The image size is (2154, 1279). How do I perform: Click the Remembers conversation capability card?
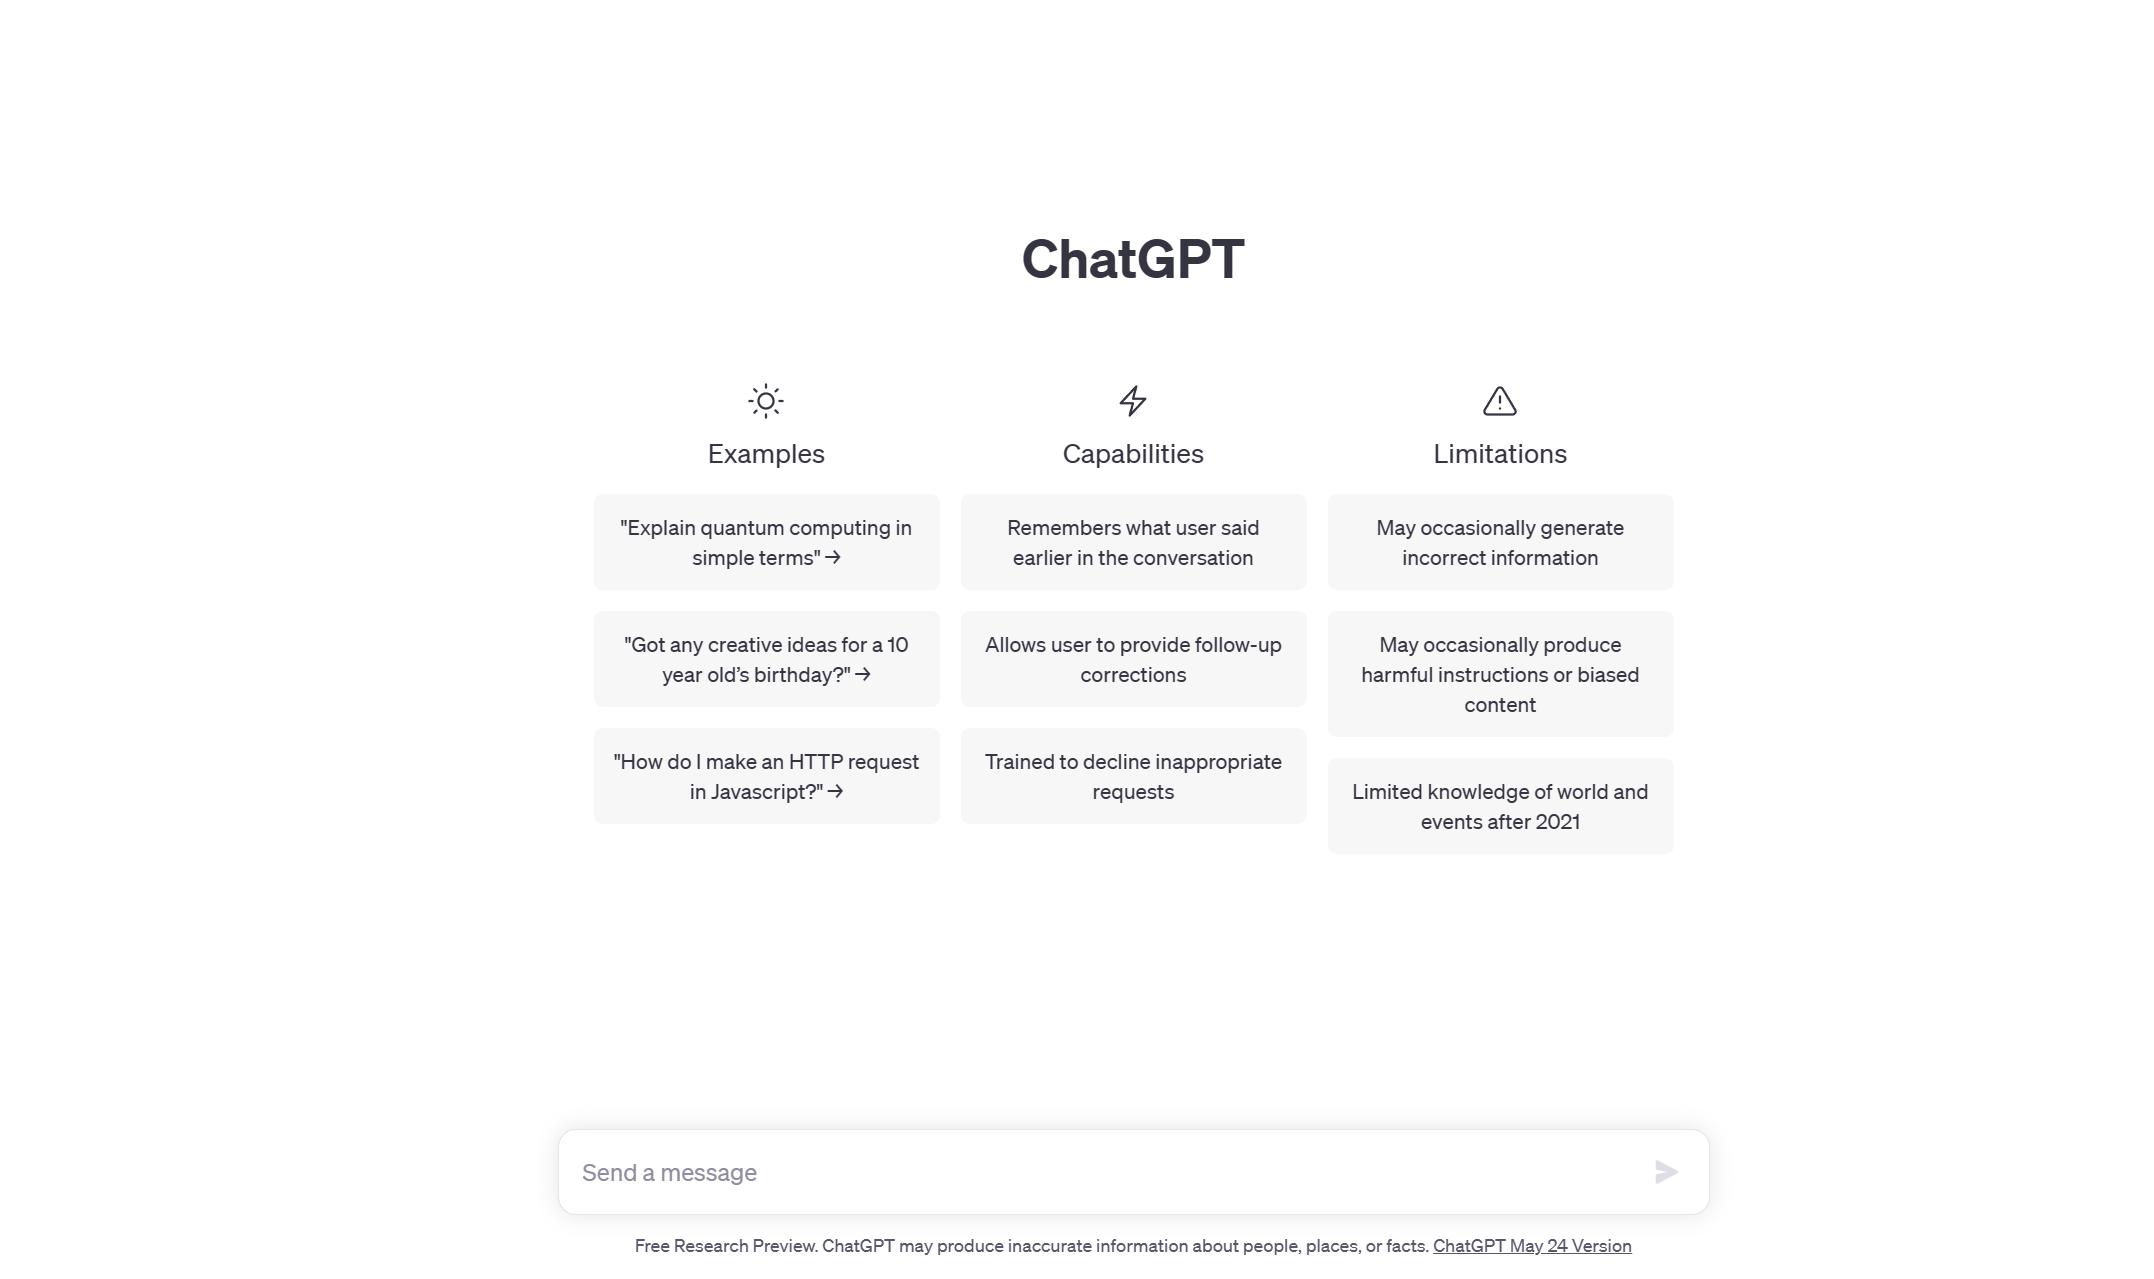[x=1133, y=541]
